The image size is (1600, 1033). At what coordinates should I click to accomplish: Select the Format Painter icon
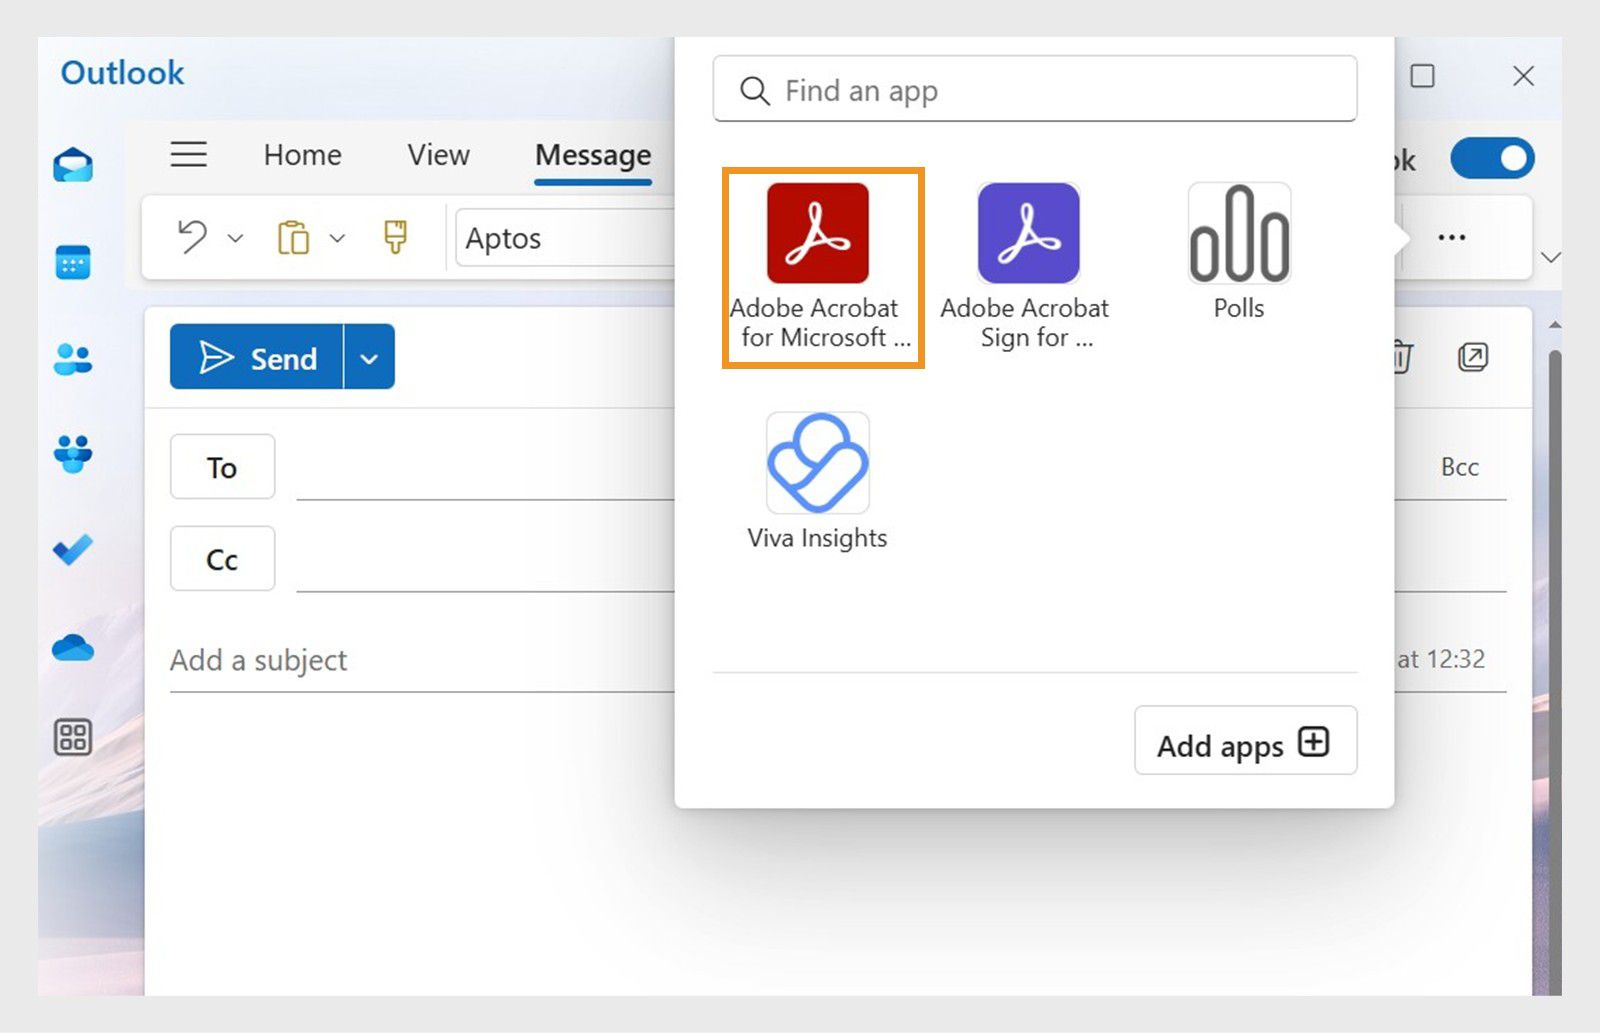pyautogui.click(x=396, y=237)
